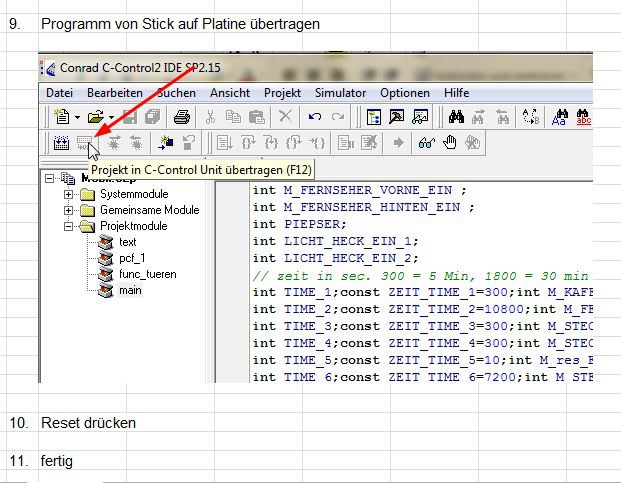Open the Simulator menu
The width and height of the screenshot is (621, 483).
(341, 93)
